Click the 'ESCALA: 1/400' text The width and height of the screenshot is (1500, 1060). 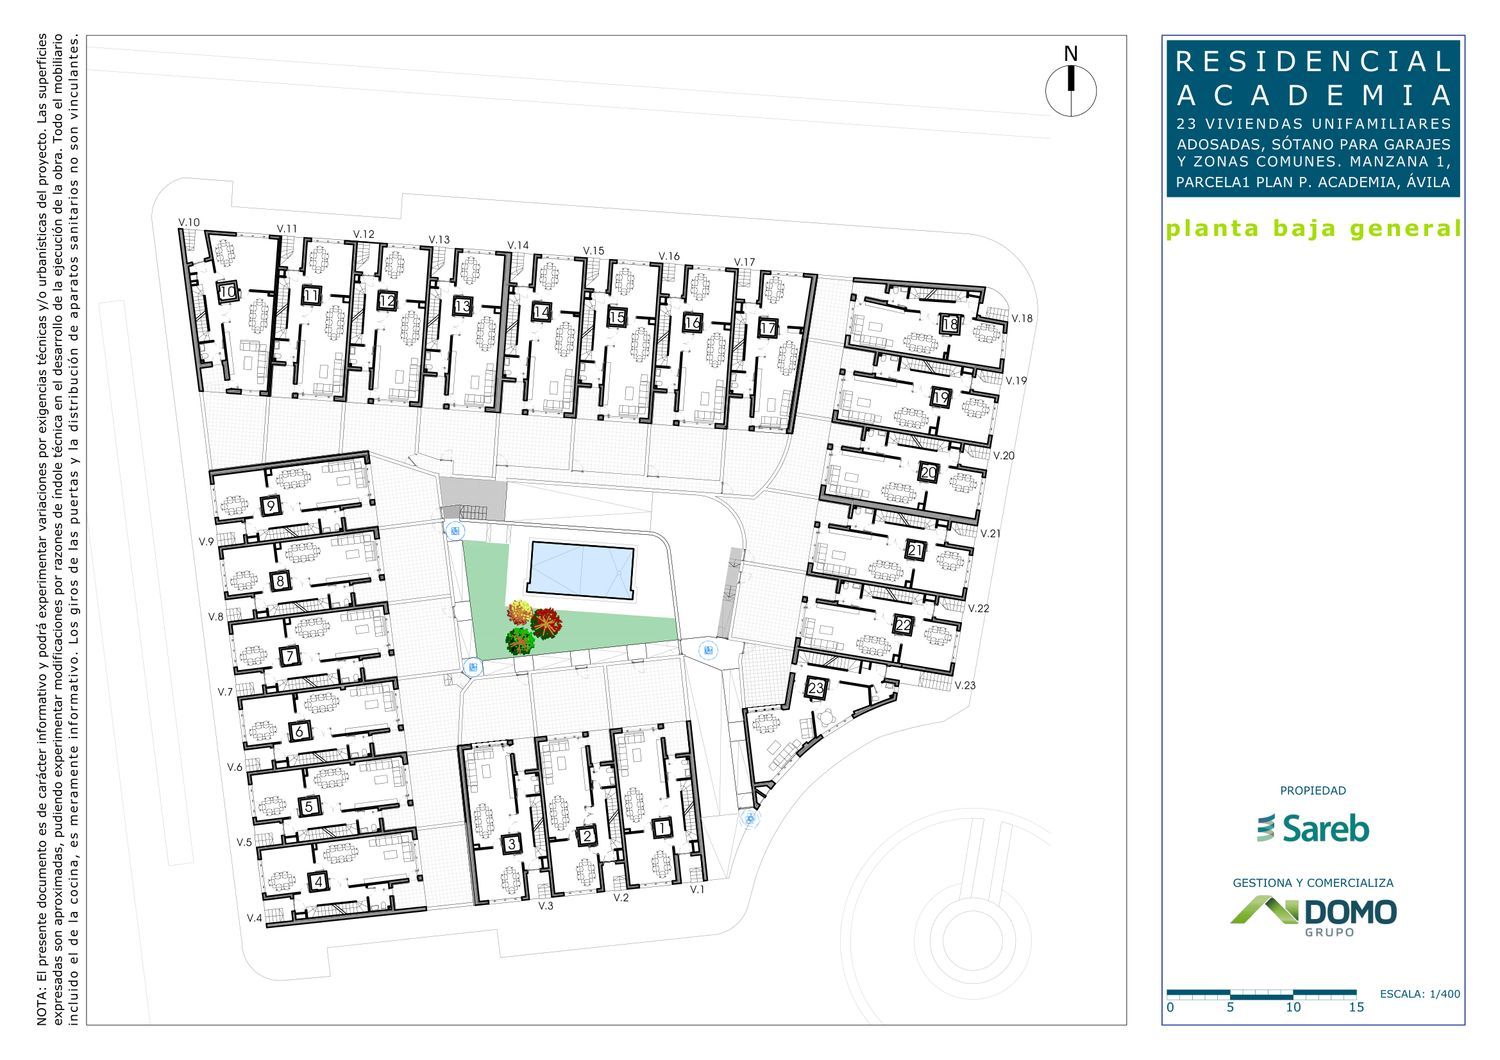tap(1419, 994)
